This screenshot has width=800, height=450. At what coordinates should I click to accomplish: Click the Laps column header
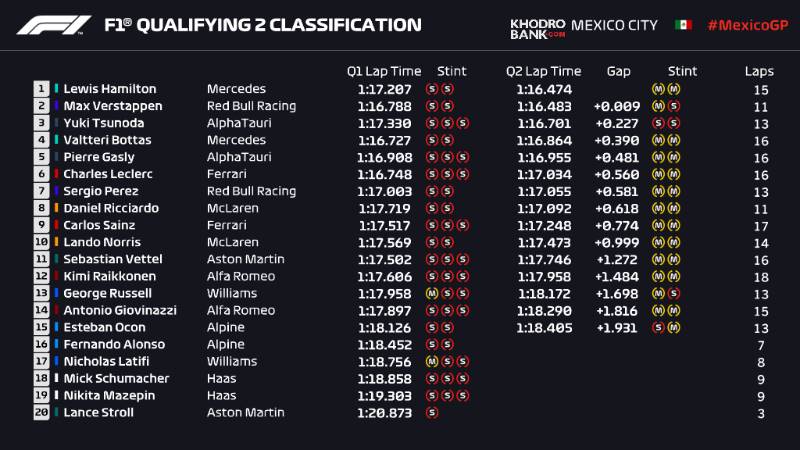759,71
